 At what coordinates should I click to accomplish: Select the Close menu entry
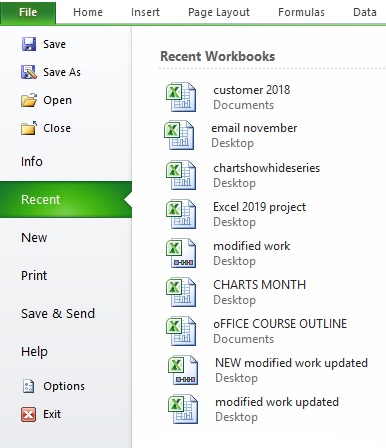pyautogui.click(x=57, y=128)
